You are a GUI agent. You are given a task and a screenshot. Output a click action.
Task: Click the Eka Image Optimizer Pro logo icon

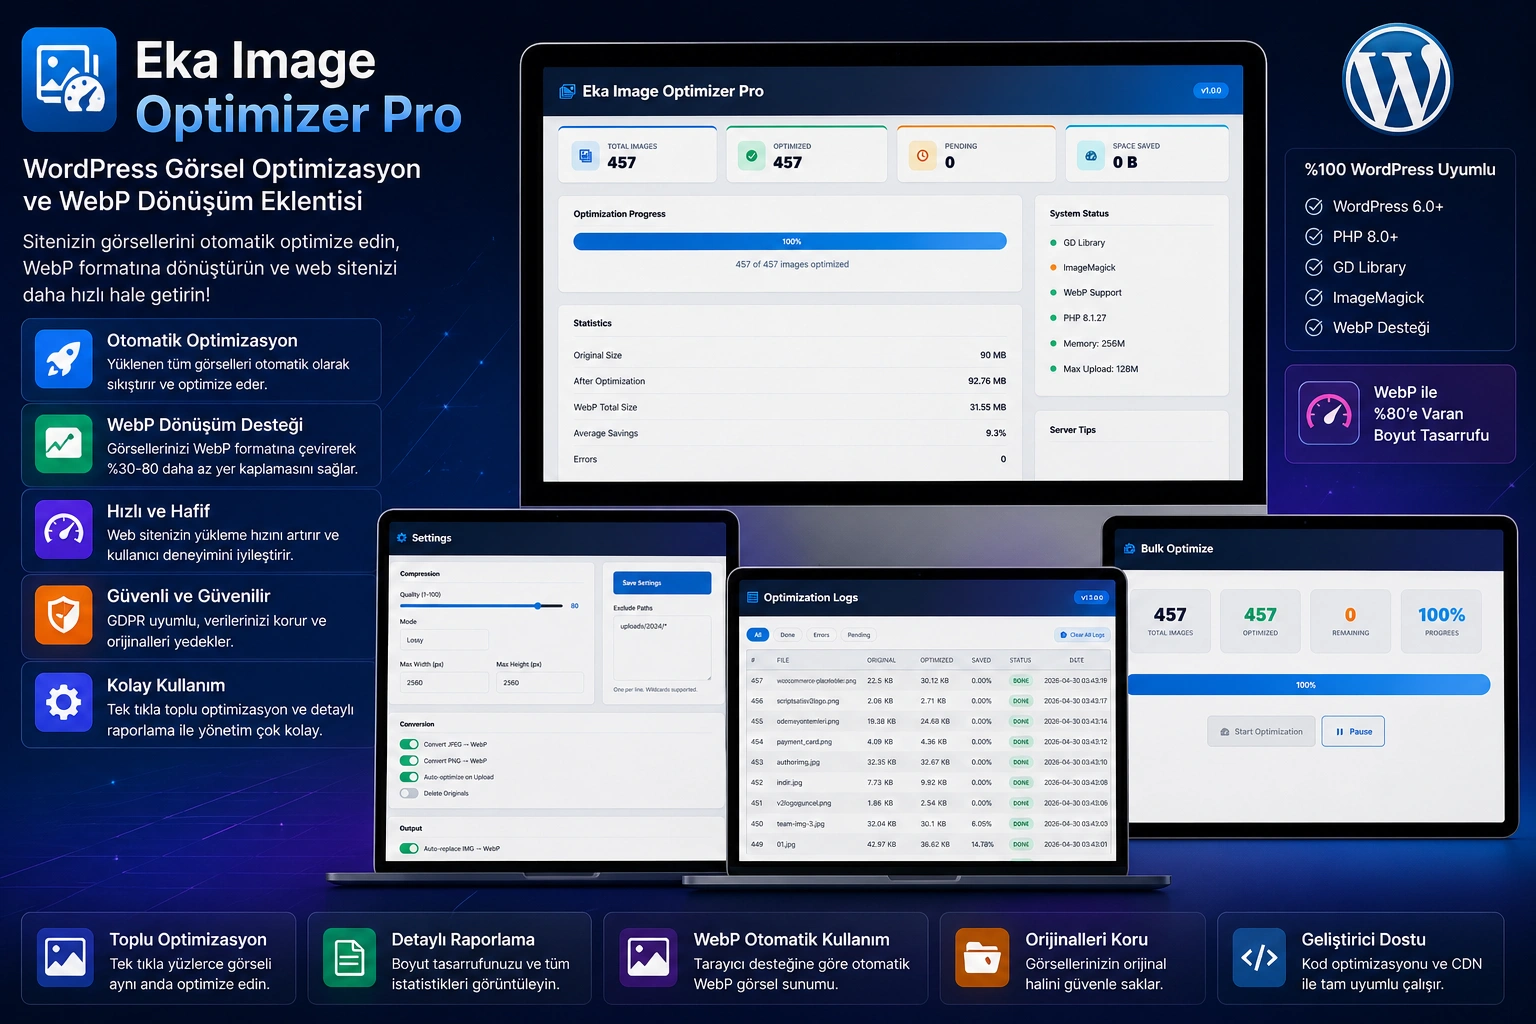[69, 79]
